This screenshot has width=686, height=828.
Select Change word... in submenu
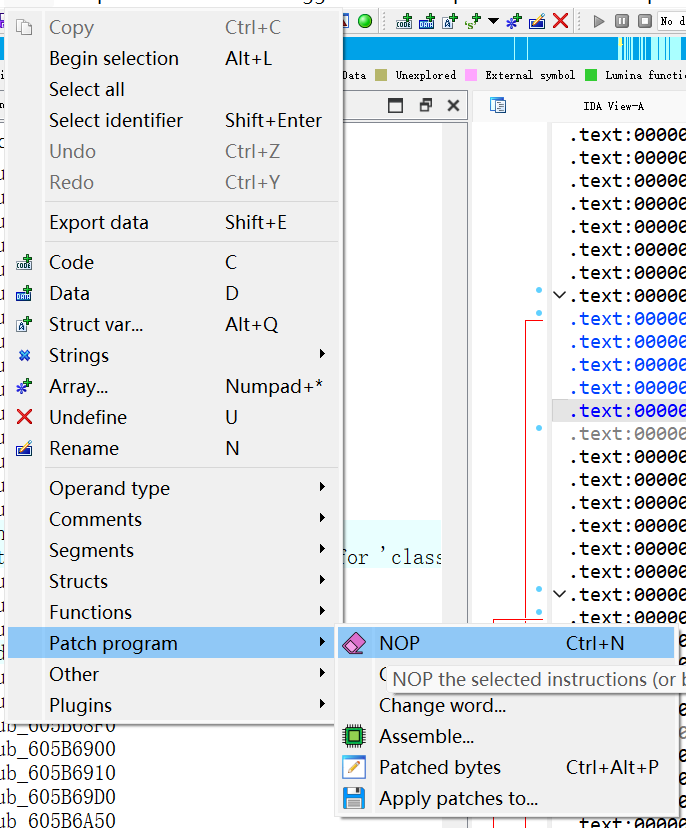[506, 705]
